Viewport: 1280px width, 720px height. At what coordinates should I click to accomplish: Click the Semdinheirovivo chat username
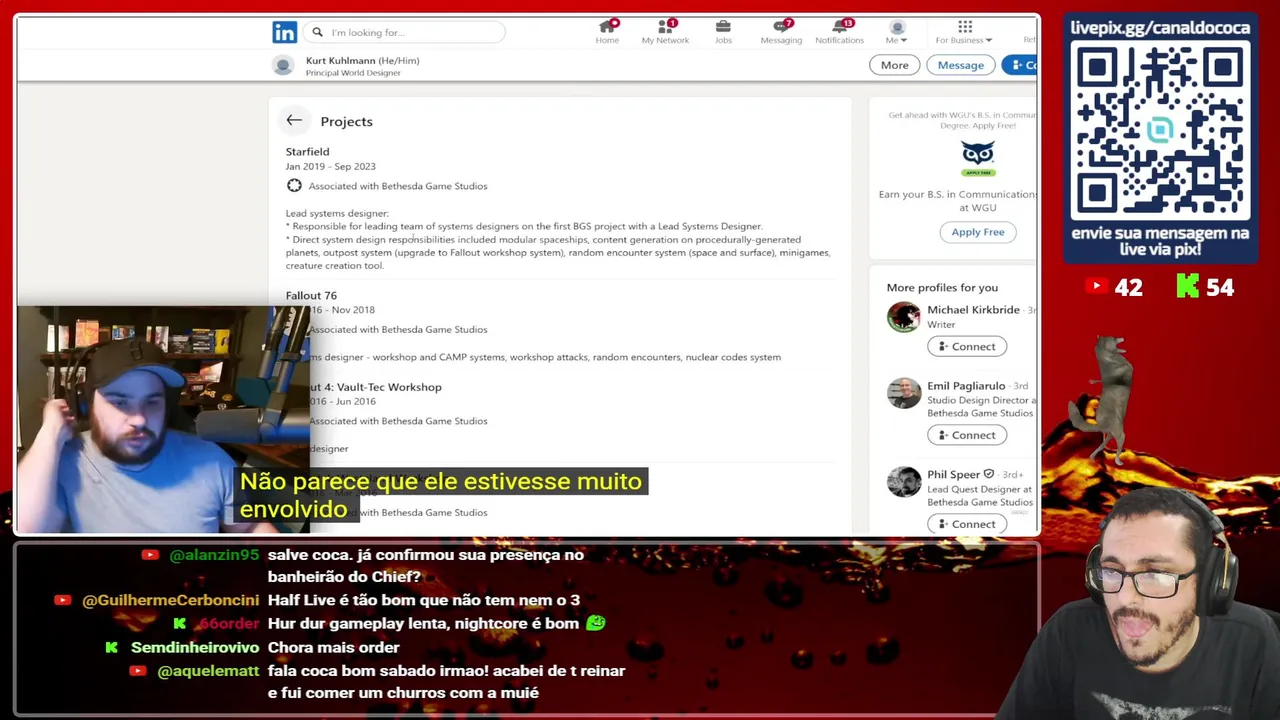[195, 647]
